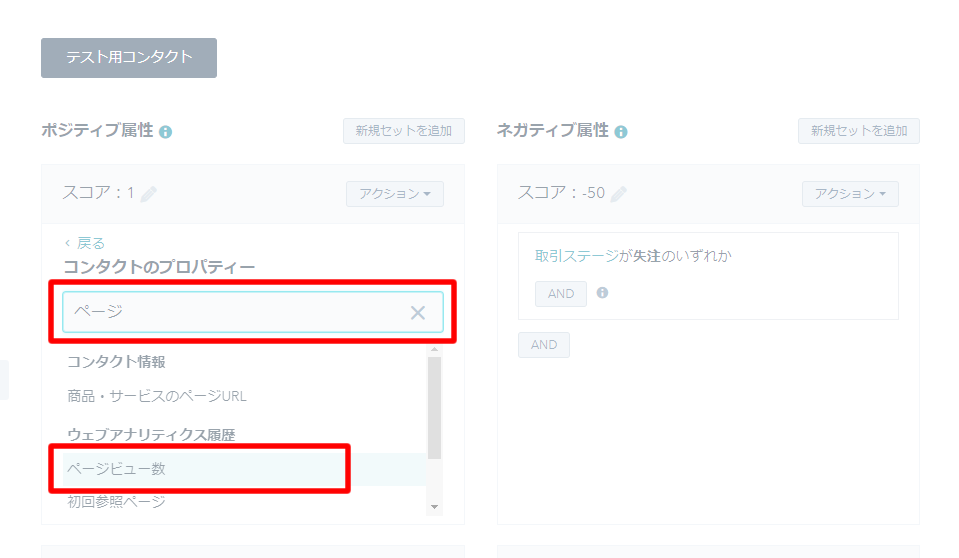Click ウェブアナリティクス履歴 category header

pos(151,434)
